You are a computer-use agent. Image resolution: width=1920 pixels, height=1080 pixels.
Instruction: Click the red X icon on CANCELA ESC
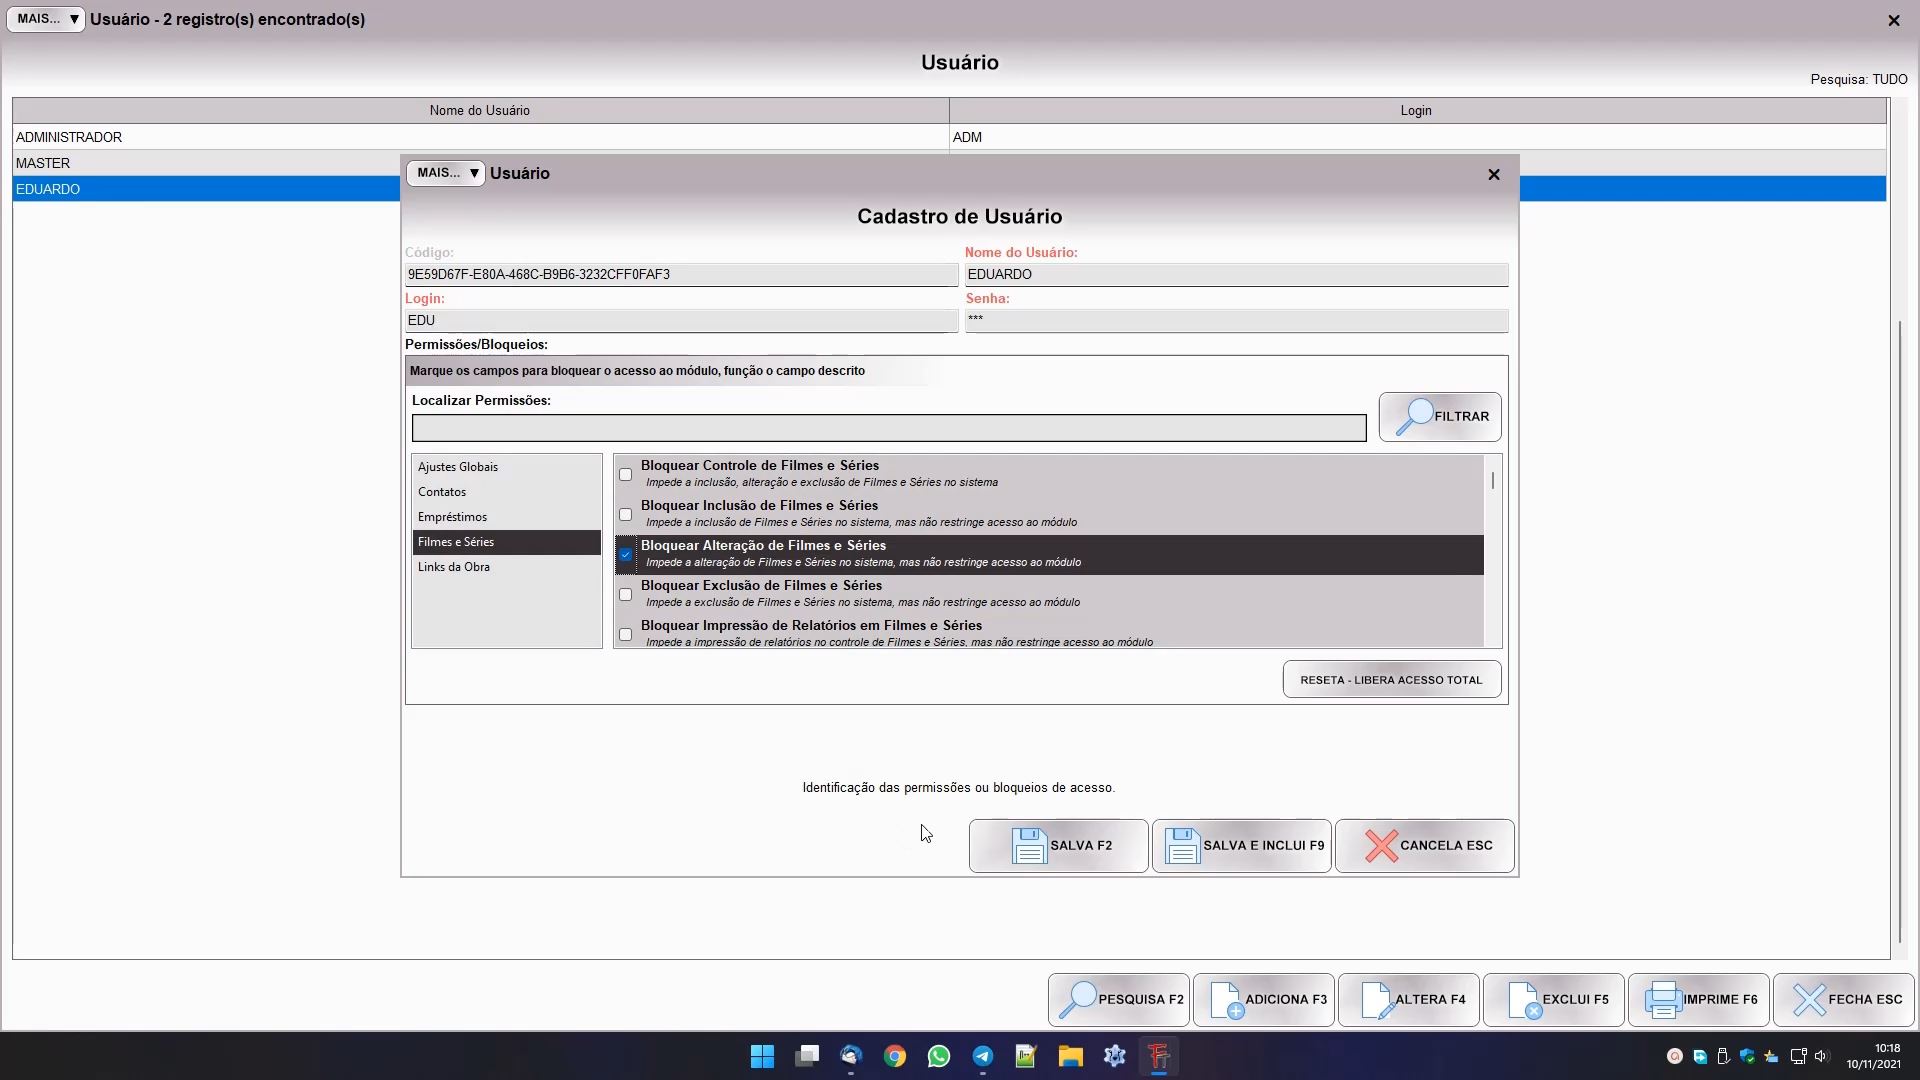1381,846
